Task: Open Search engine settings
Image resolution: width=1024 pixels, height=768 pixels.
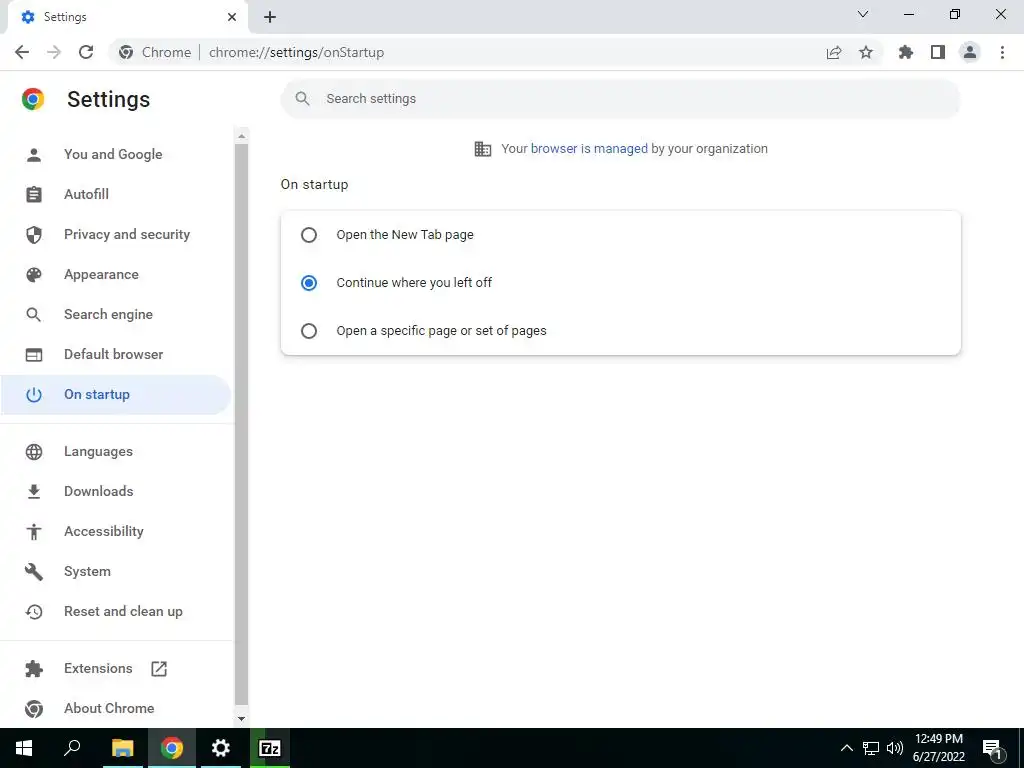Action: (116, 314)
